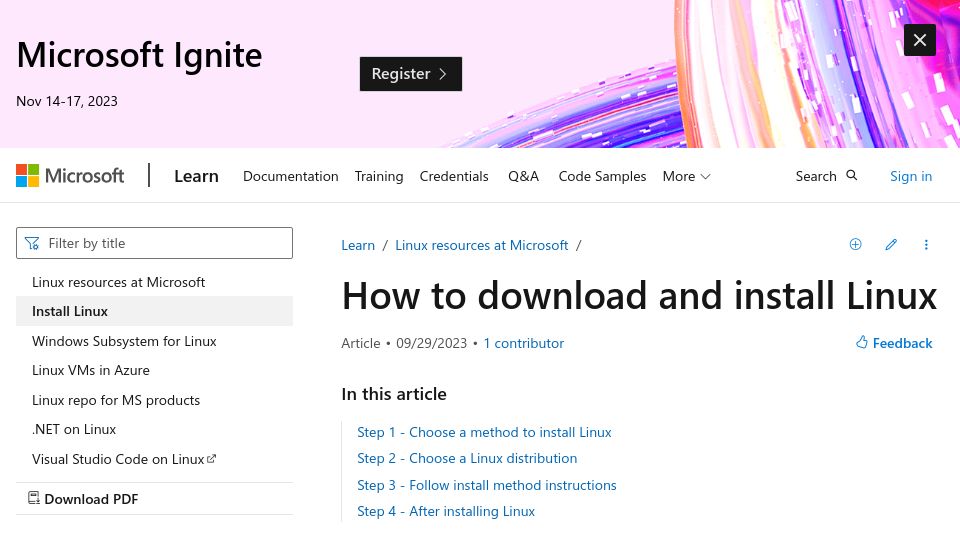
Task: Open the Code Samples menu item
Action: coord(602,176)
